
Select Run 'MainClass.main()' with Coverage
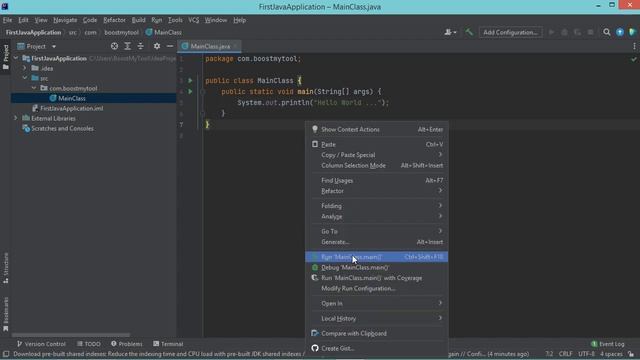pyautogui.click(x=376, y=278)
